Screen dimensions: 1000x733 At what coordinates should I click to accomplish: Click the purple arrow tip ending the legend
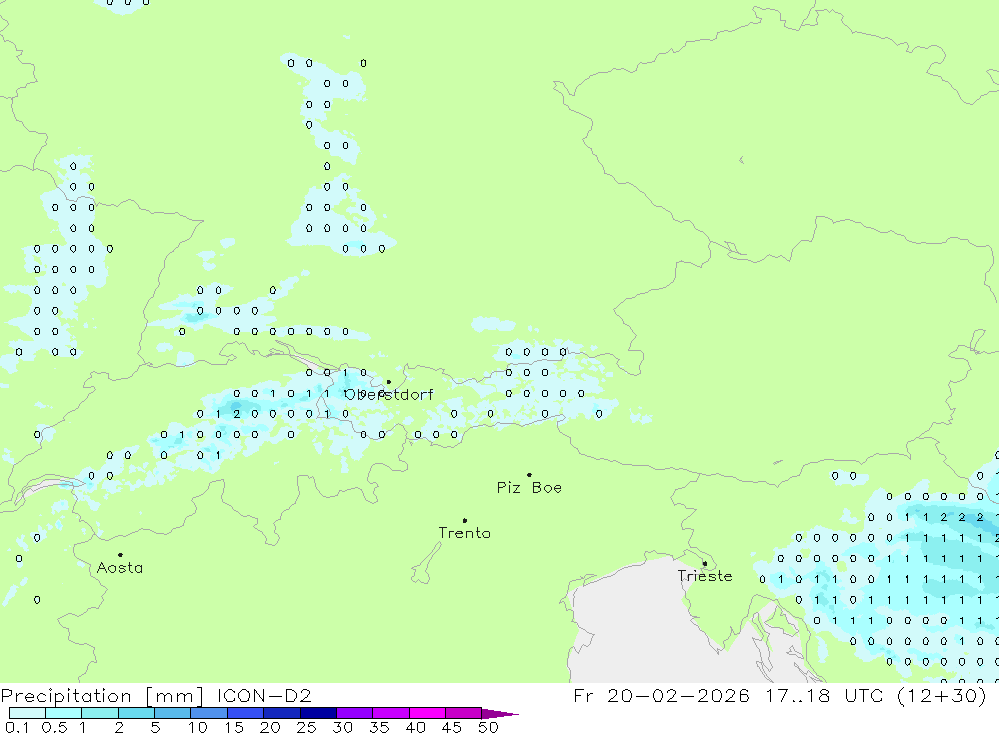(x=500, y=714)
